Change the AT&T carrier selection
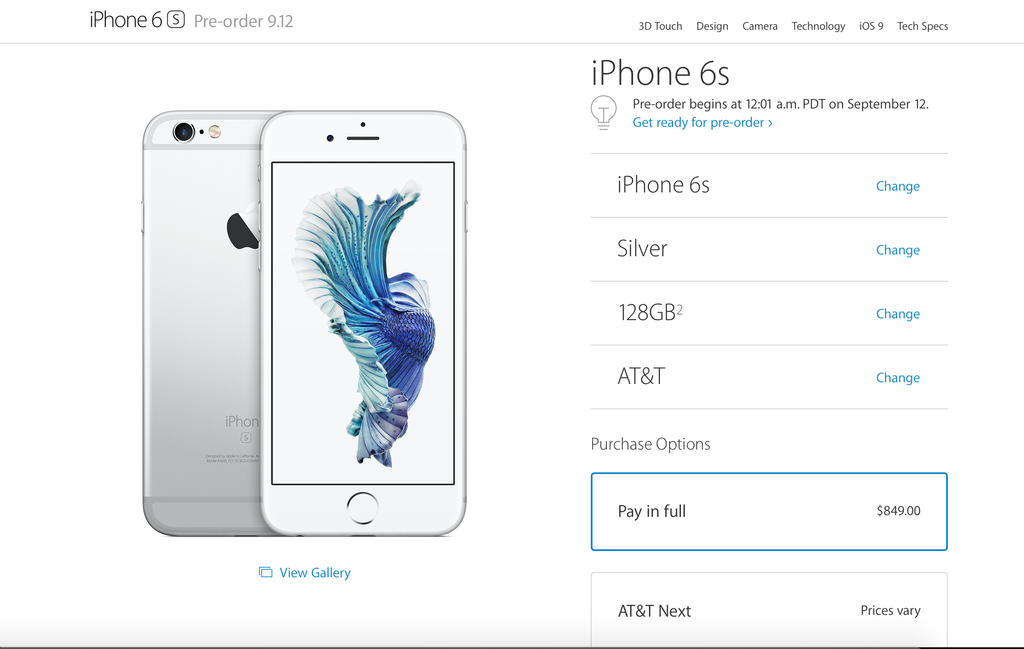The height and width of the screenshot is (649, 1024). coord(897,378)
